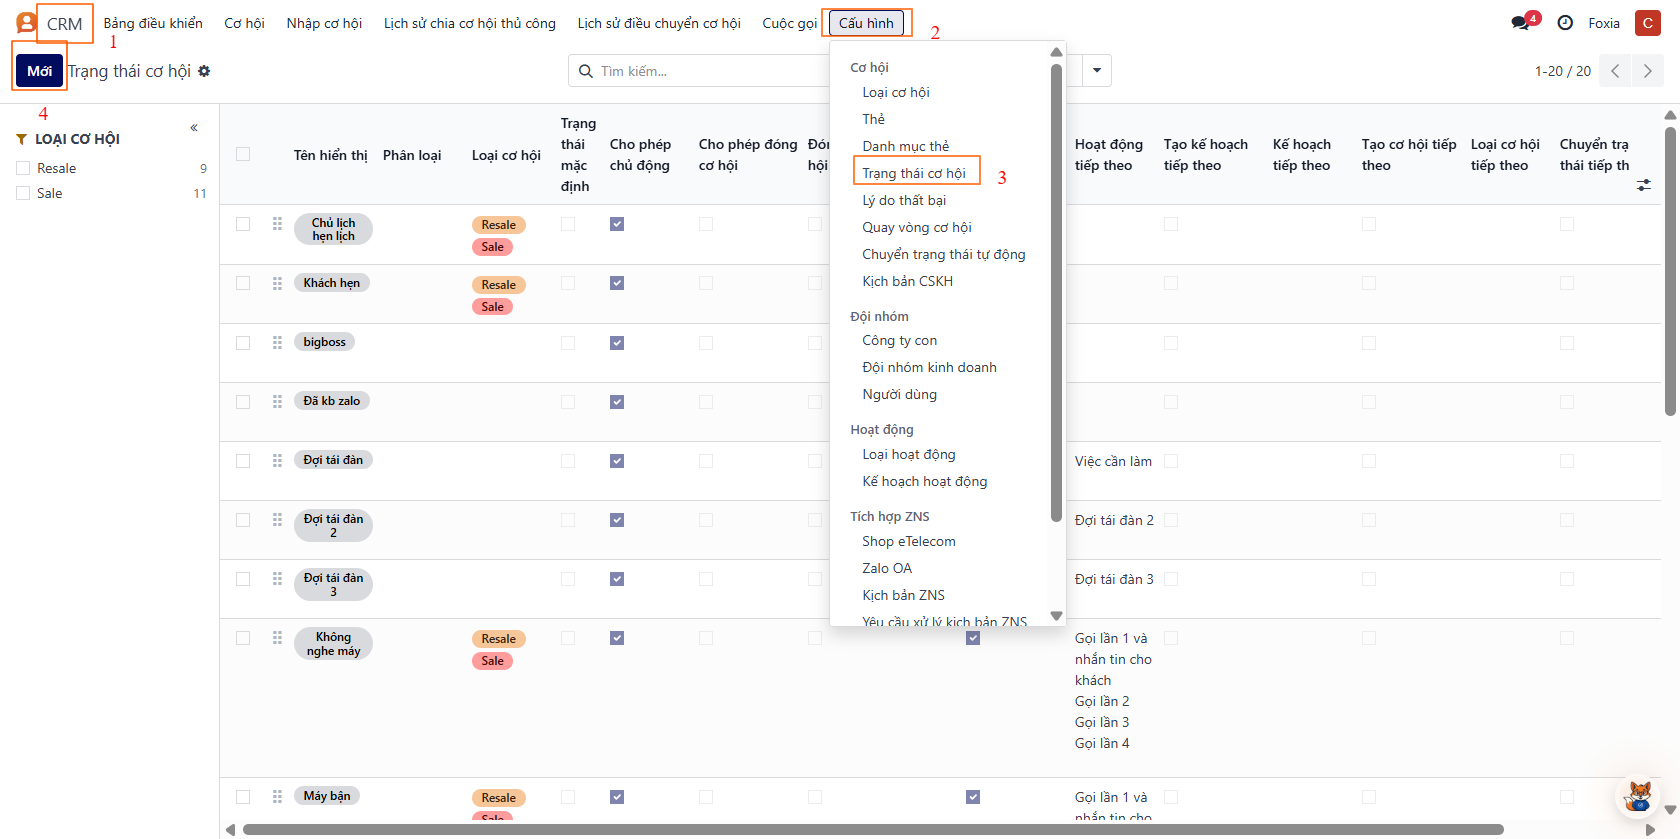
Task: Click the drag handle for bigboss row
Action: (x=277, y=342)
